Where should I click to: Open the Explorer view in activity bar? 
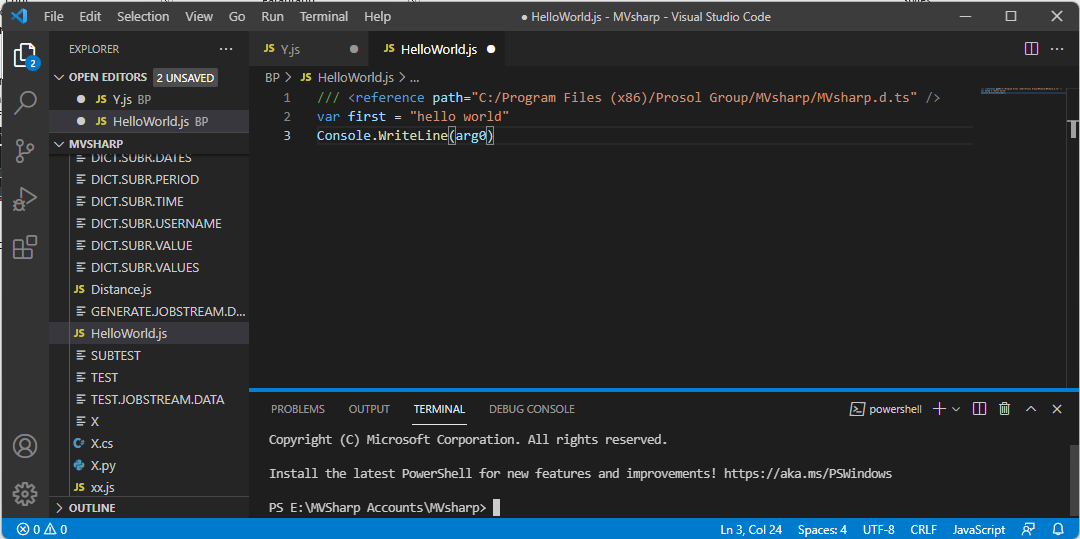click(x=24, y=55)
